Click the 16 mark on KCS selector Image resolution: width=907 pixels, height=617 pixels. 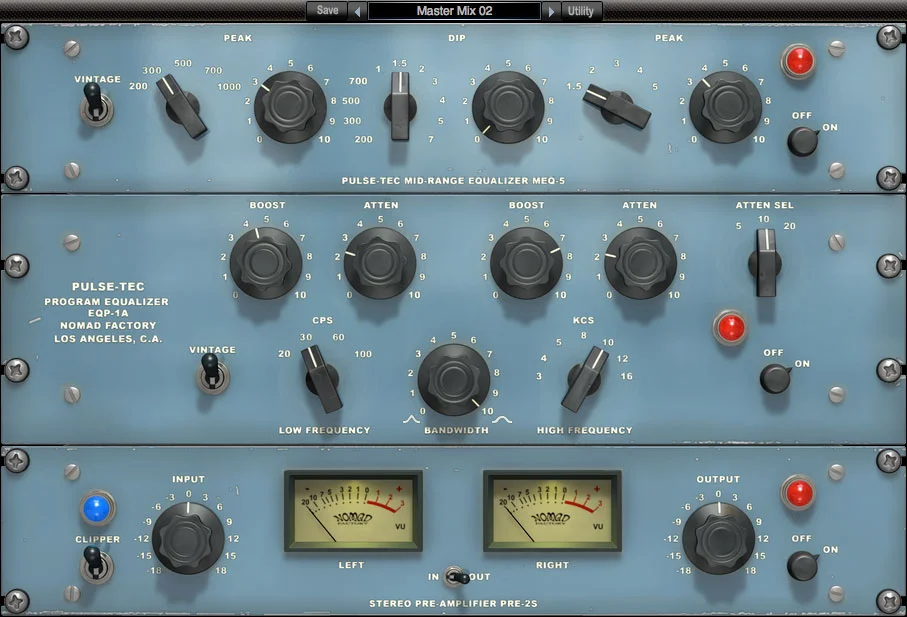tap(626, 376)
